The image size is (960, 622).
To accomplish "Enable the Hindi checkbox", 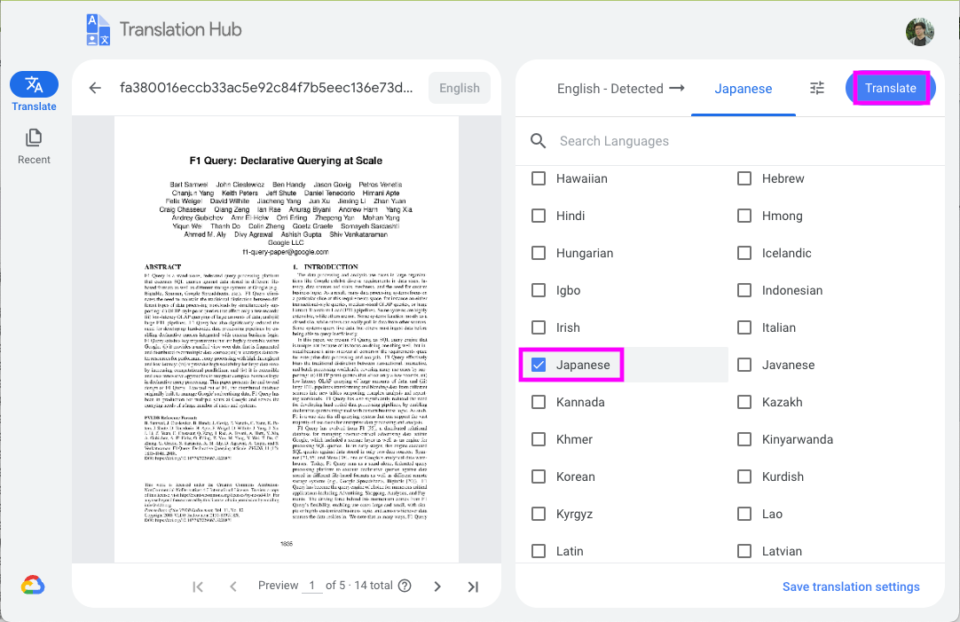I will pyautogui.click(x=539, y=215).
